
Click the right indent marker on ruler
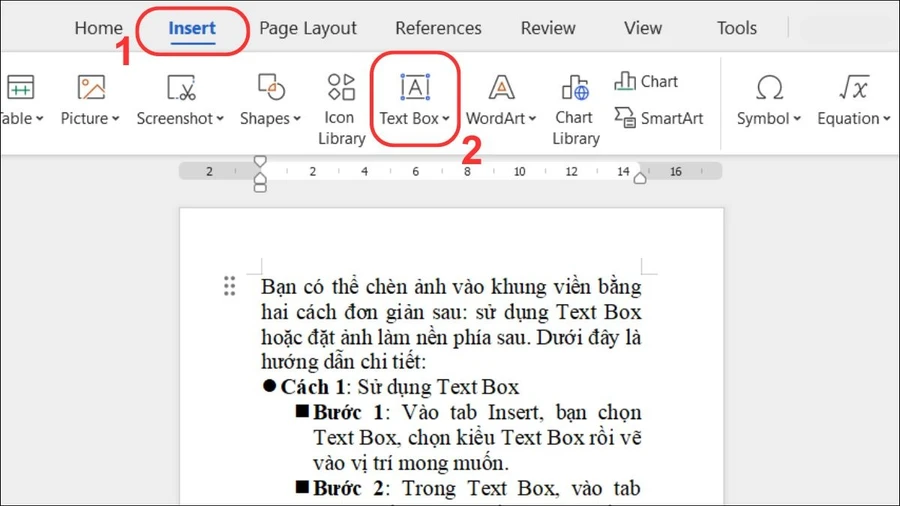click(x=640, y=178)
